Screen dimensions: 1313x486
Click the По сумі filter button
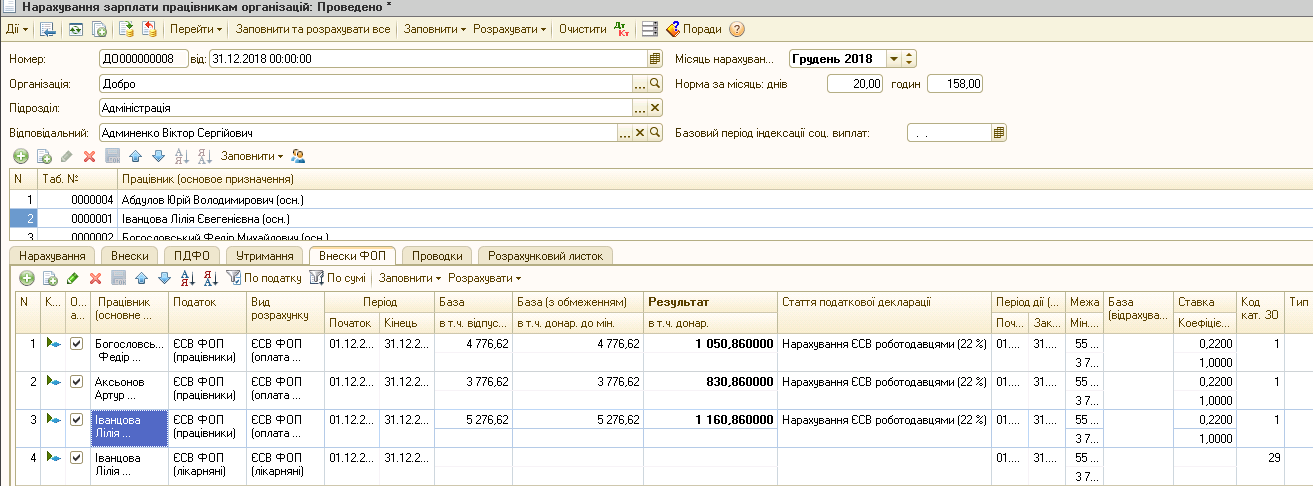(x=338, y=277)
